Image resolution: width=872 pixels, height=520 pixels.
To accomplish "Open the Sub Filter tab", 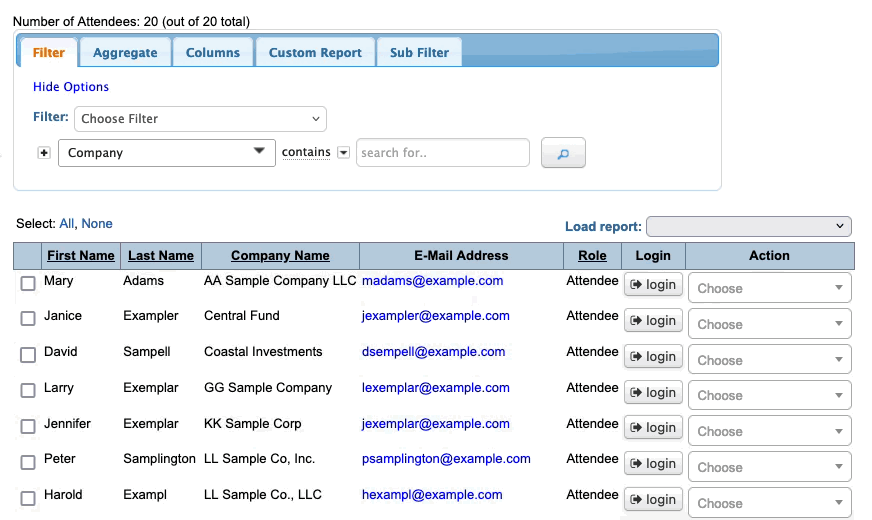I will coord(419,53).
